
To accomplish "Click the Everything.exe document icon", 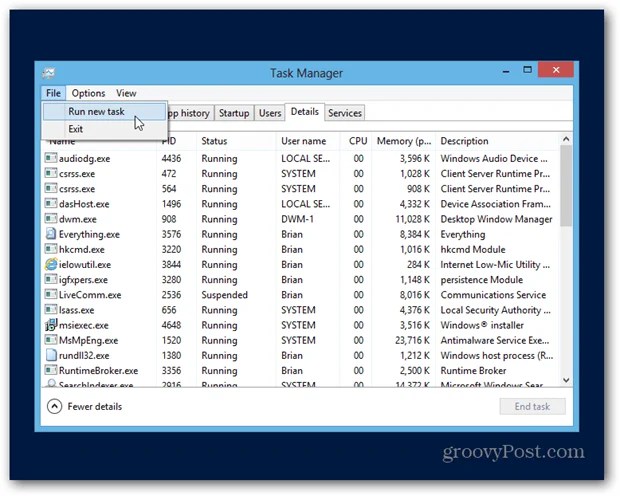I will (51, 234).
